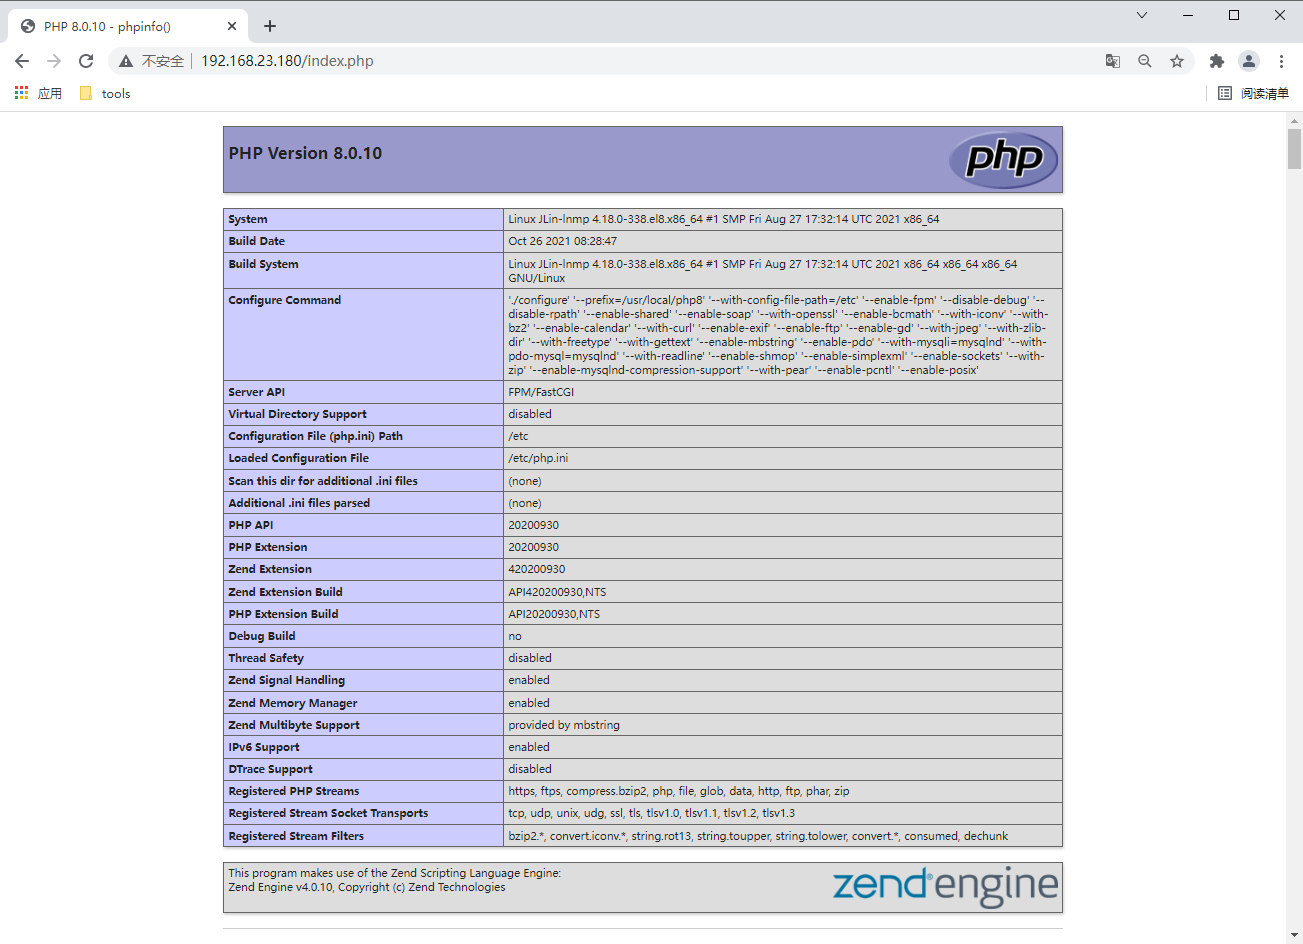Click the 'Additional .ini files parsed' label
Image resolution: width=1303 pixels, height=944 pixels.
click(299, 503)
